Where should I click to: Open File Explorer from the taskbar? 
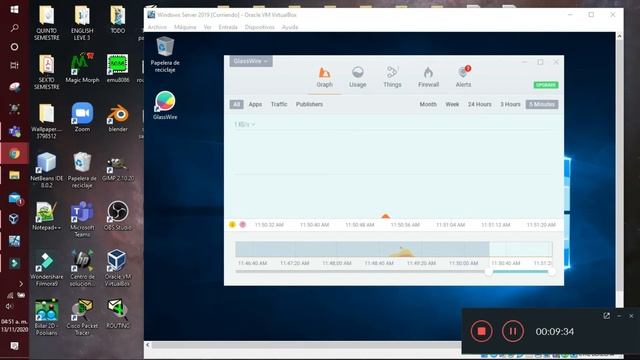coord(14,176)
